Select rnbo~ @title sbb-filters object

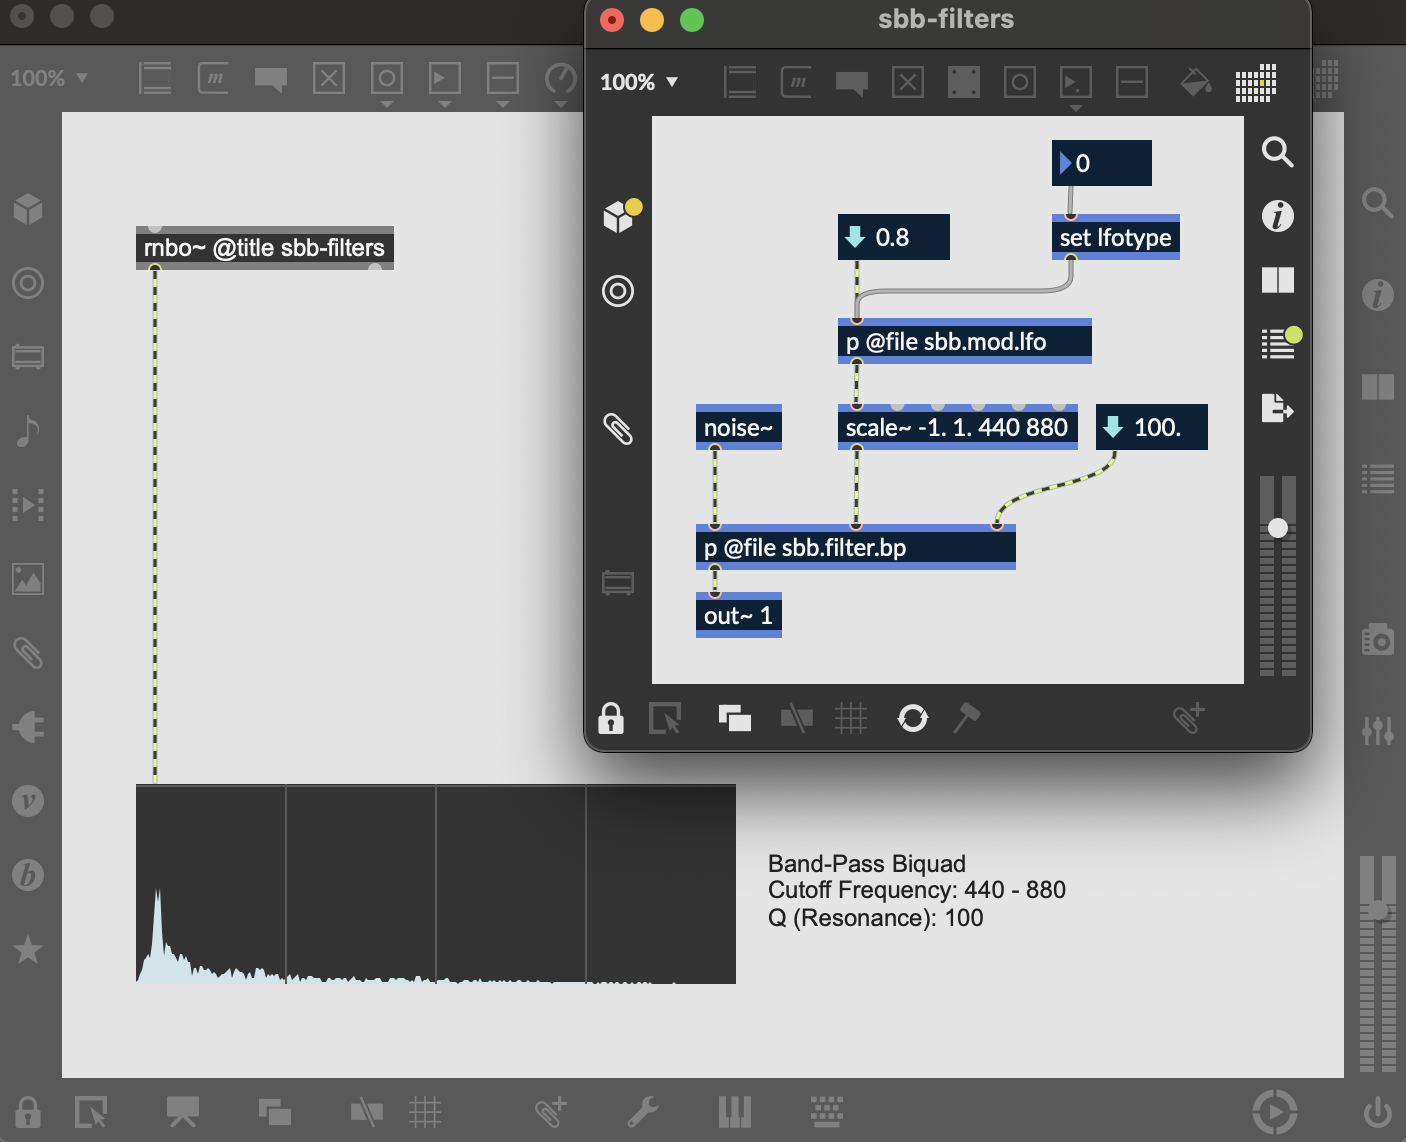265,248
